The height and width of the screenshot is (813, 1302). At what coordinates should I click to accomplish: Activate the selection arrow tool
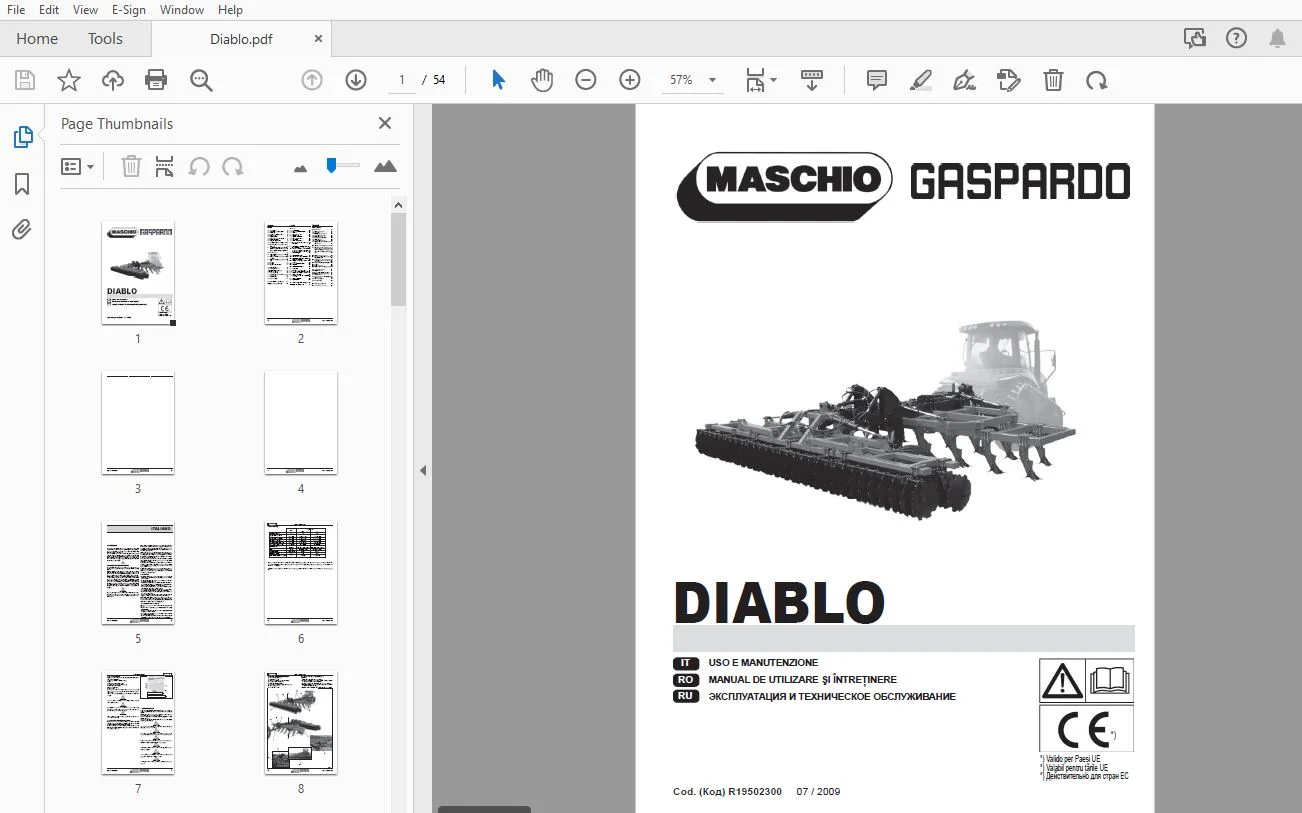[x=498, y=80]
